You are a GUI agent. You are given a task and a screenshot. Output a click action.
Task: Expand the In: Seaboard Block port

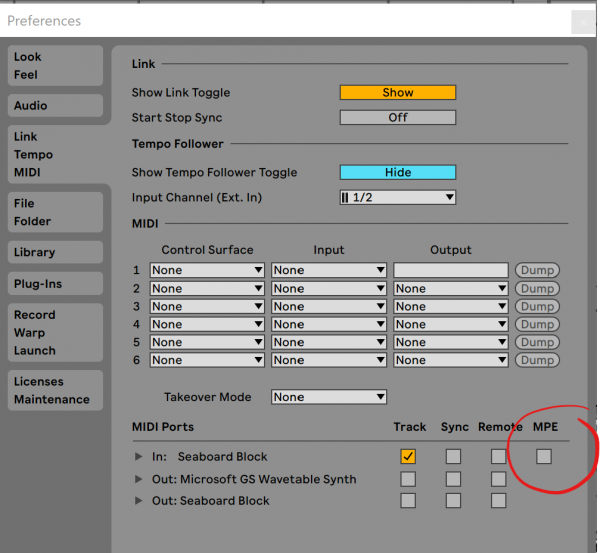(139, 457)
